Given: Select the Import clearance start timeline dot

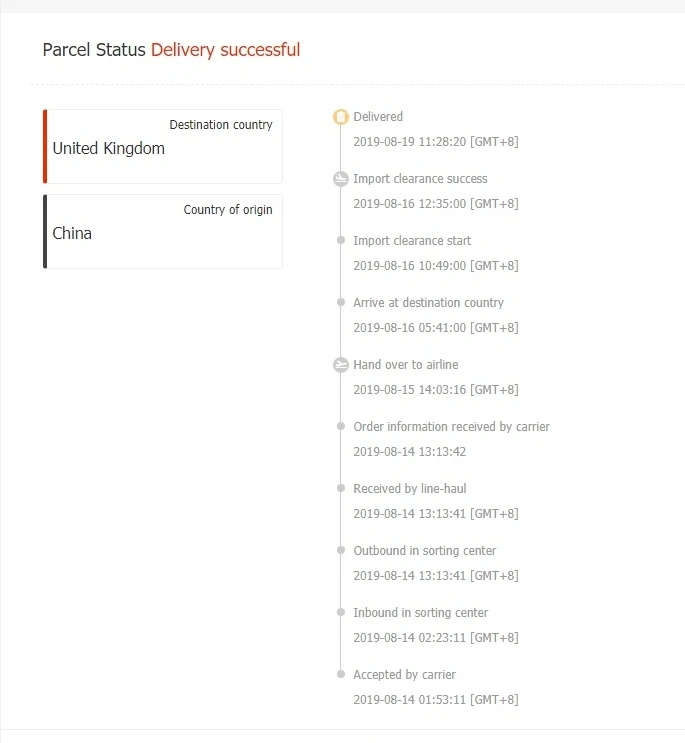Looking at the screenshot, I should point(341,241).
